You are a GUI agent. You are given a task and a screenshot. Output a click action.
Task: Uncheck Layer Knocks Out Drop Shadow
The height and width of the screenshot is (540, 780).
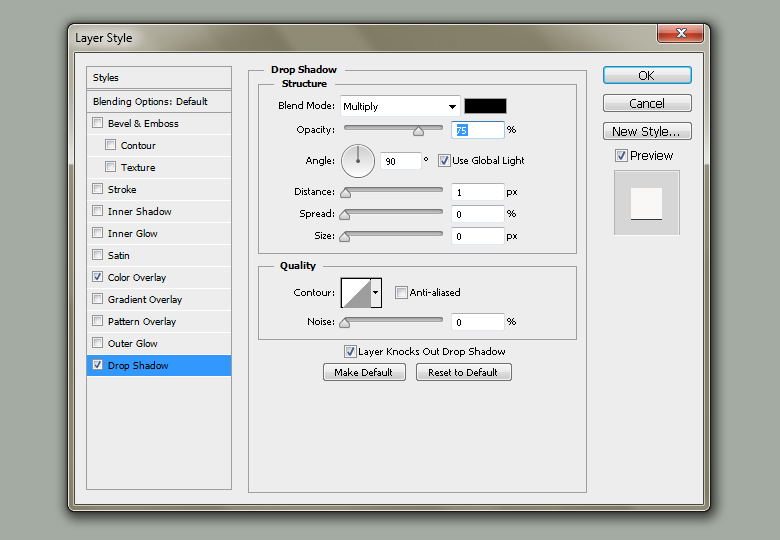click(x=350, y=352)
